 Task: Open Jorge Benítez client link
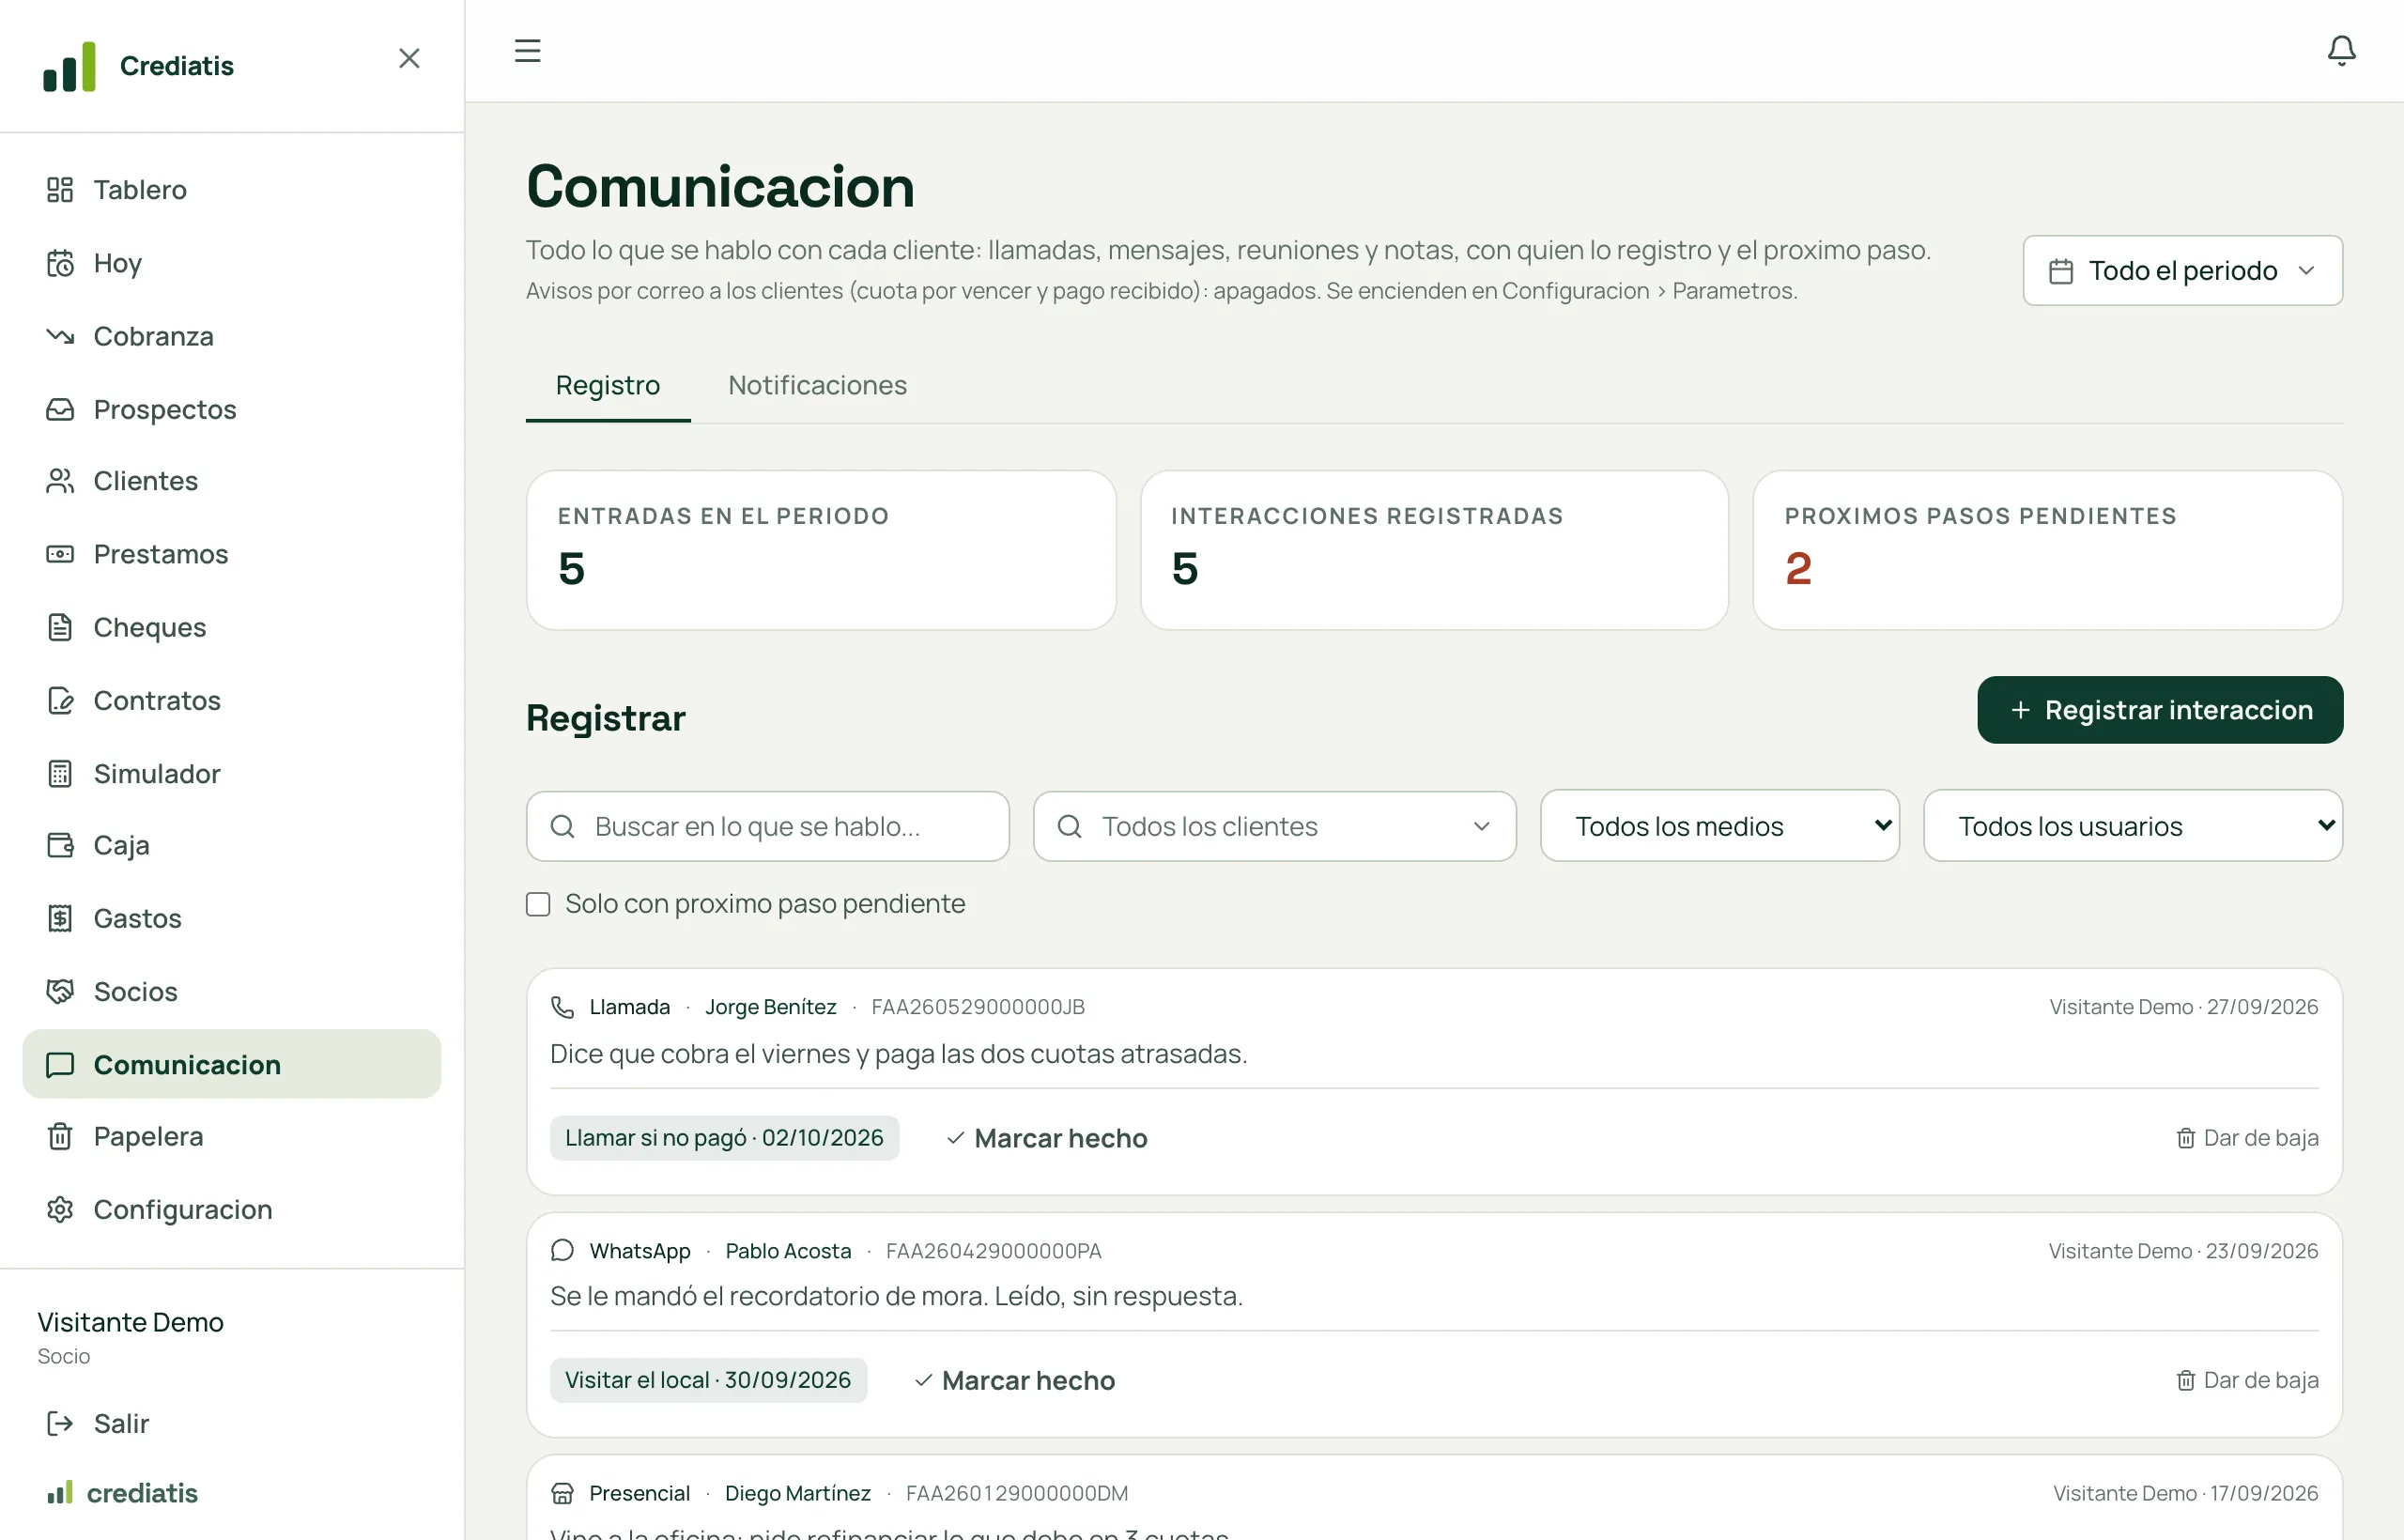[770, 1006]
